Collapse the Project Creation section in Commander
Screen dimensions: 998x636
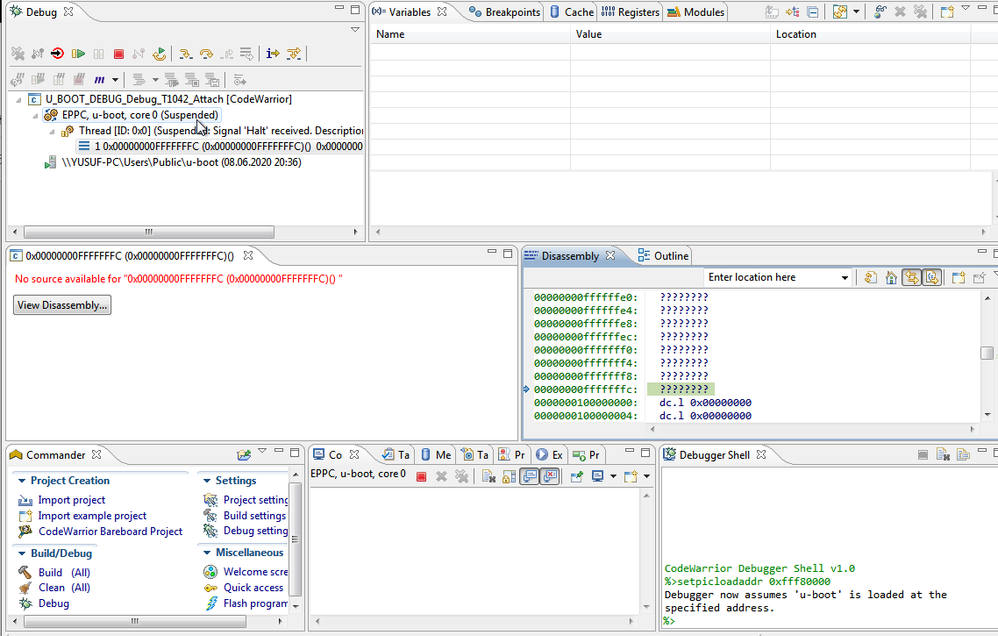coord(21,481)
